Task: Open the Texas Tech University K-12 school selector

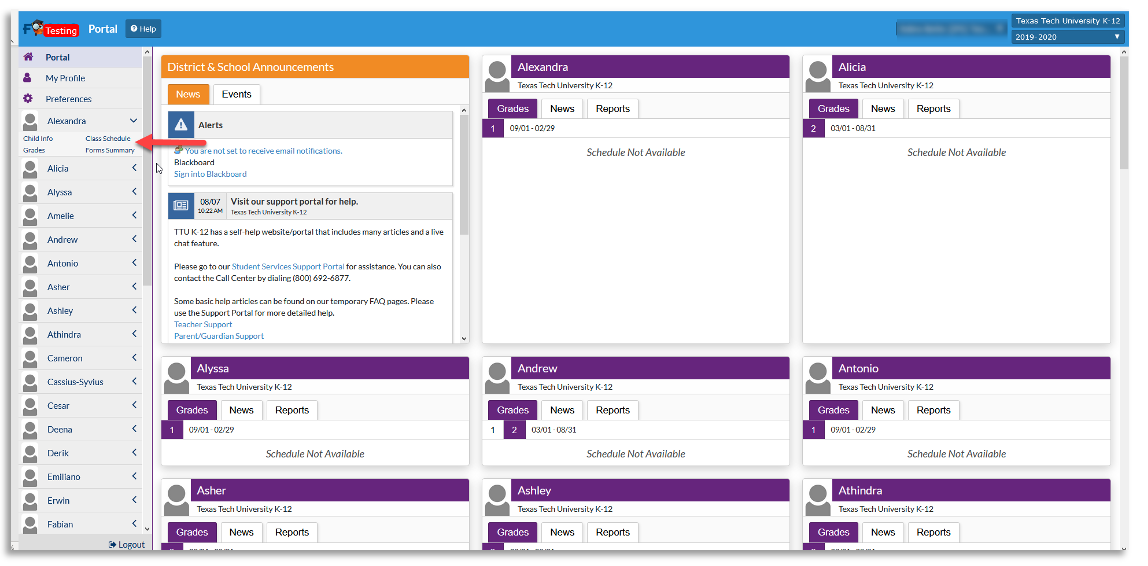Action: point(1067,21)
